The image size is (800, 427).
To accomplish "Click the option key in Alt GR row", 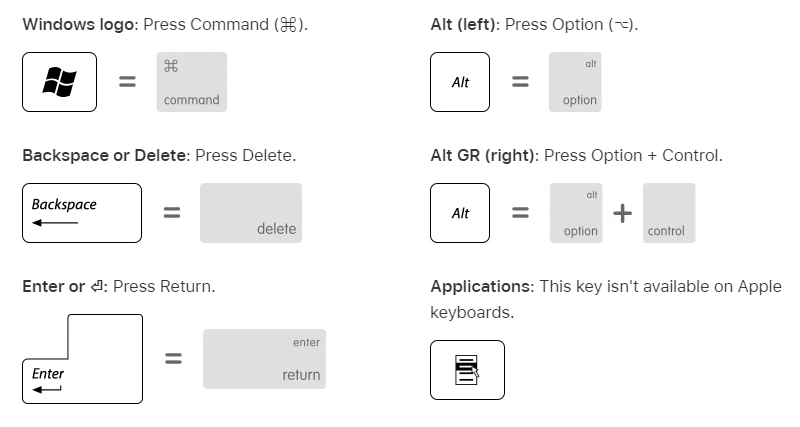I will (576, 213).
